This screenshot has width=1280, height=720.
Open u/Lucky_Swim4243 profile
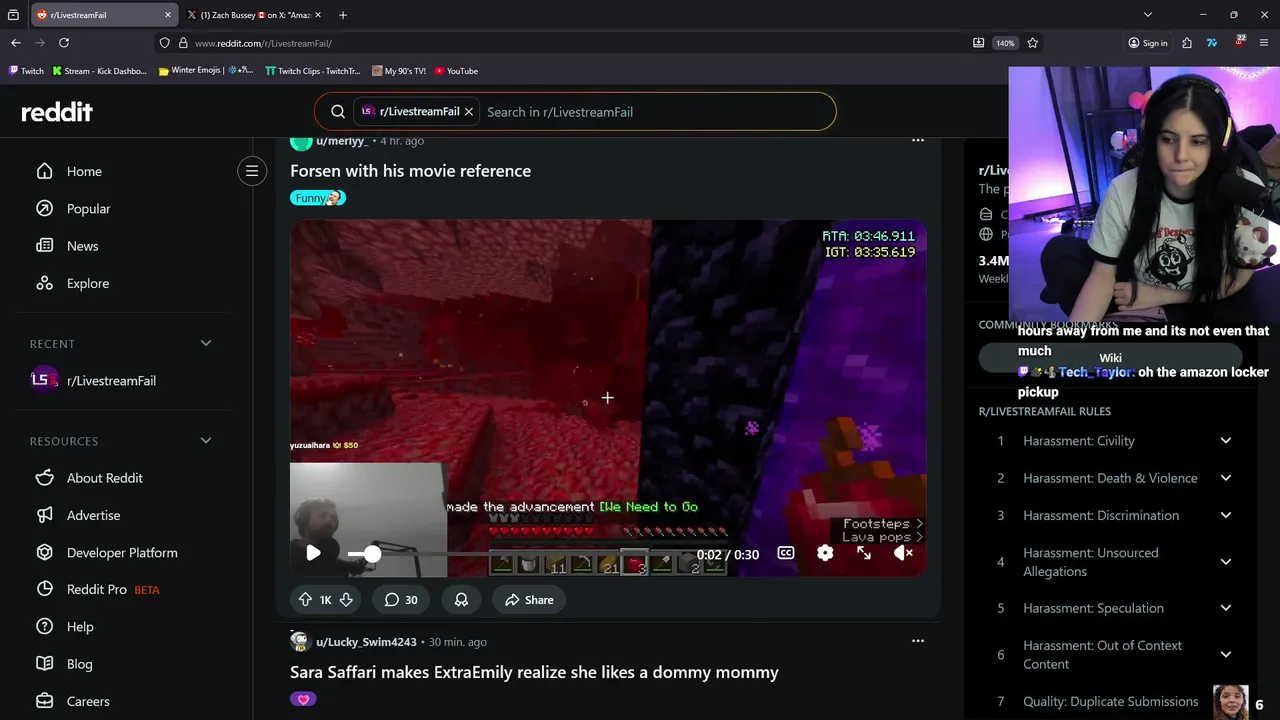(x=366, y=642)
